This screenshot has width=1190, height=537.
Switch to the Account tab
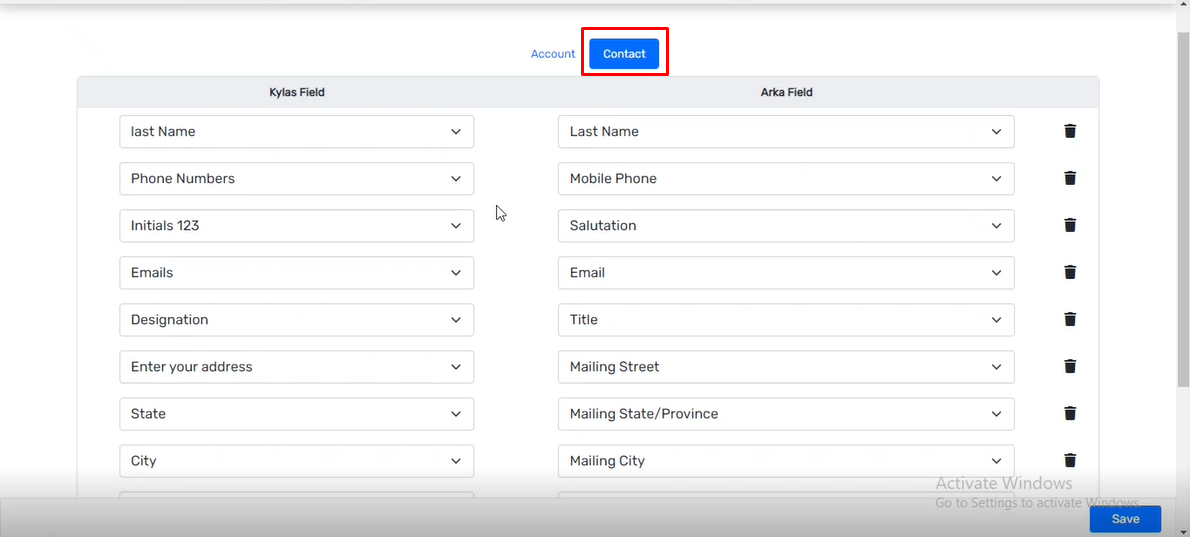point(552,54)
